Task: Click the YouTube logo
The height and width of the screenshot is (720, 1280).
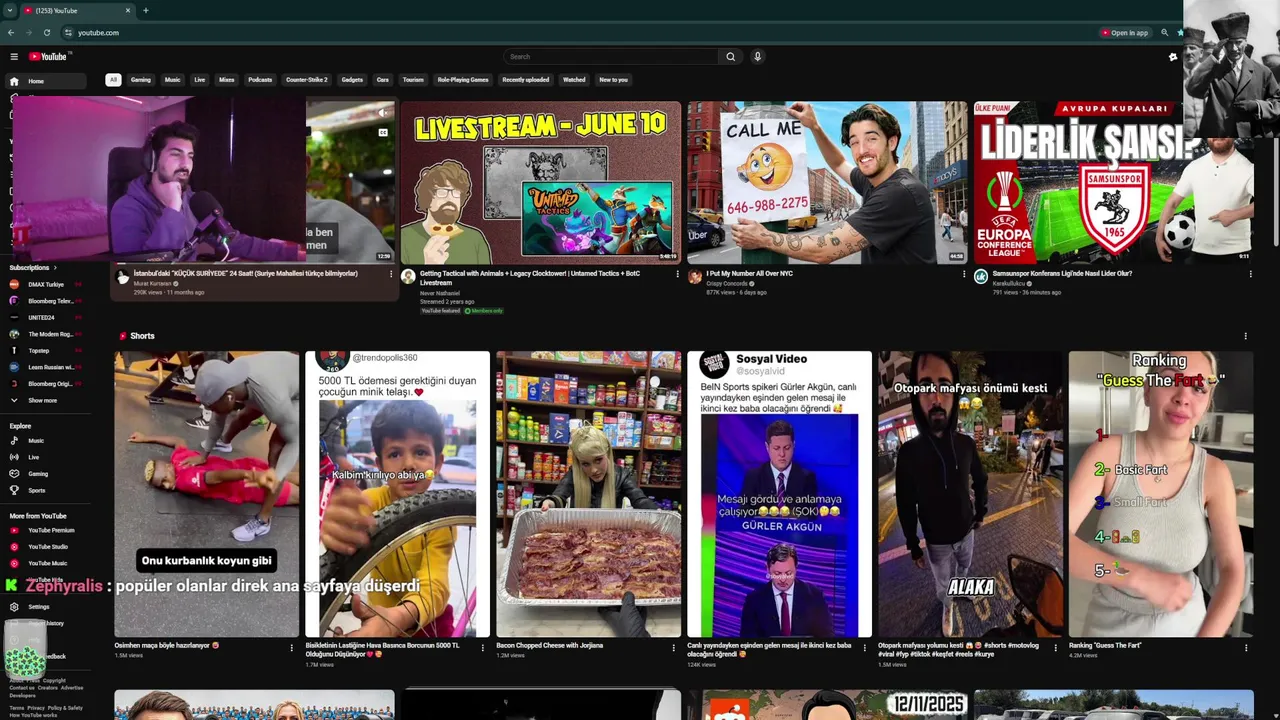Action: (47, 56)
